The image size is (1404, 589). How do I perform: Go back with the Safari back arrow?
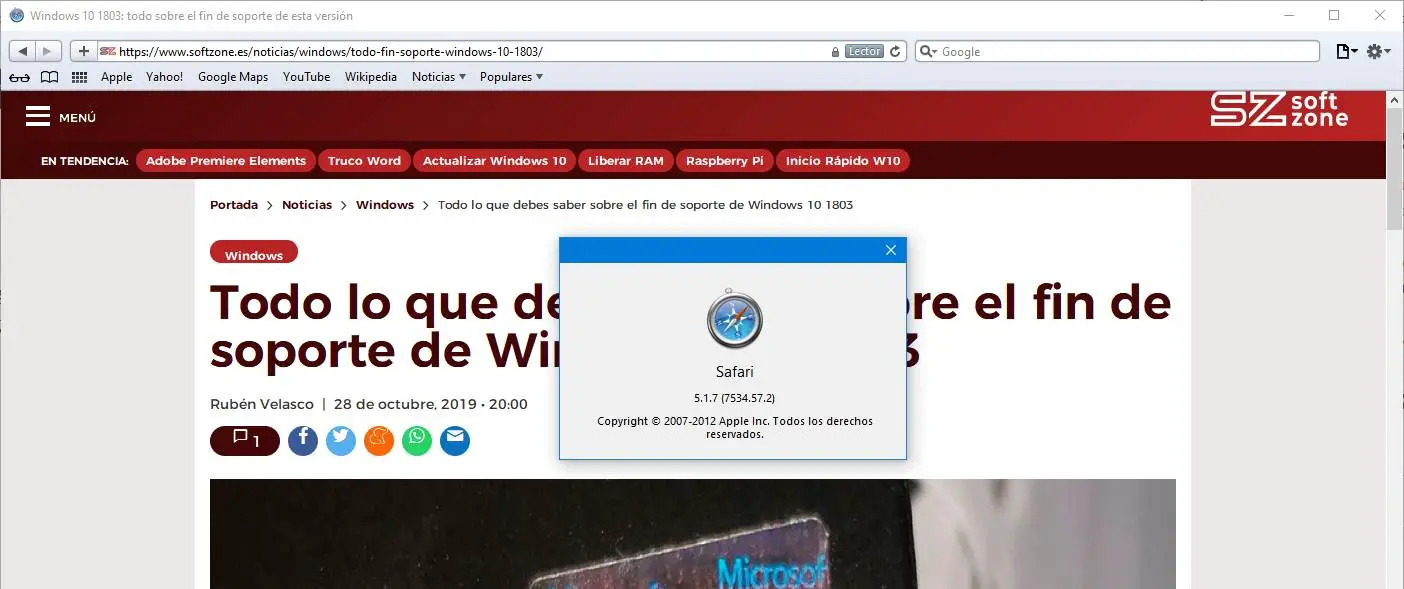coord(22,51)
